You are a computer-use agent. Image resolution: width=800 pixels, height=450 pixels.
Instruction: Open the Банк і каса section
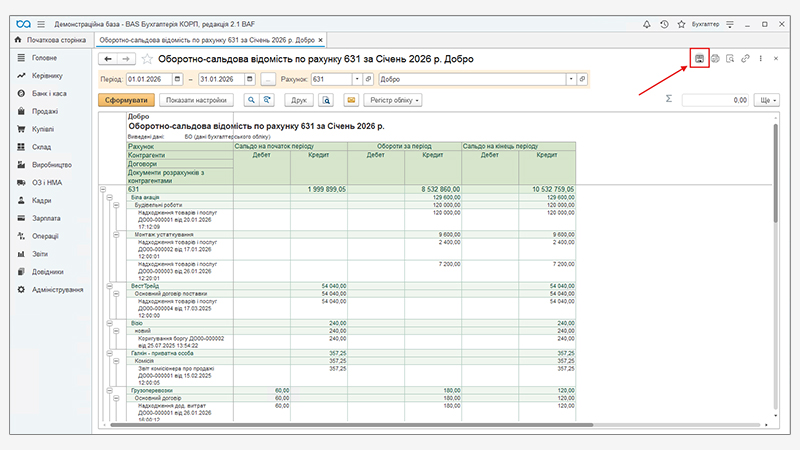[x=48, y=93]
